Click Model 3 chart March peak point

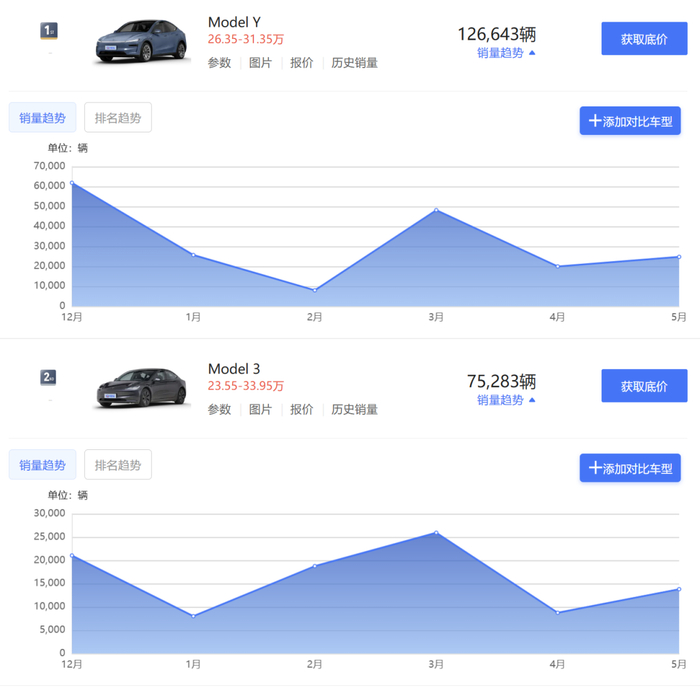pos(436,533)
